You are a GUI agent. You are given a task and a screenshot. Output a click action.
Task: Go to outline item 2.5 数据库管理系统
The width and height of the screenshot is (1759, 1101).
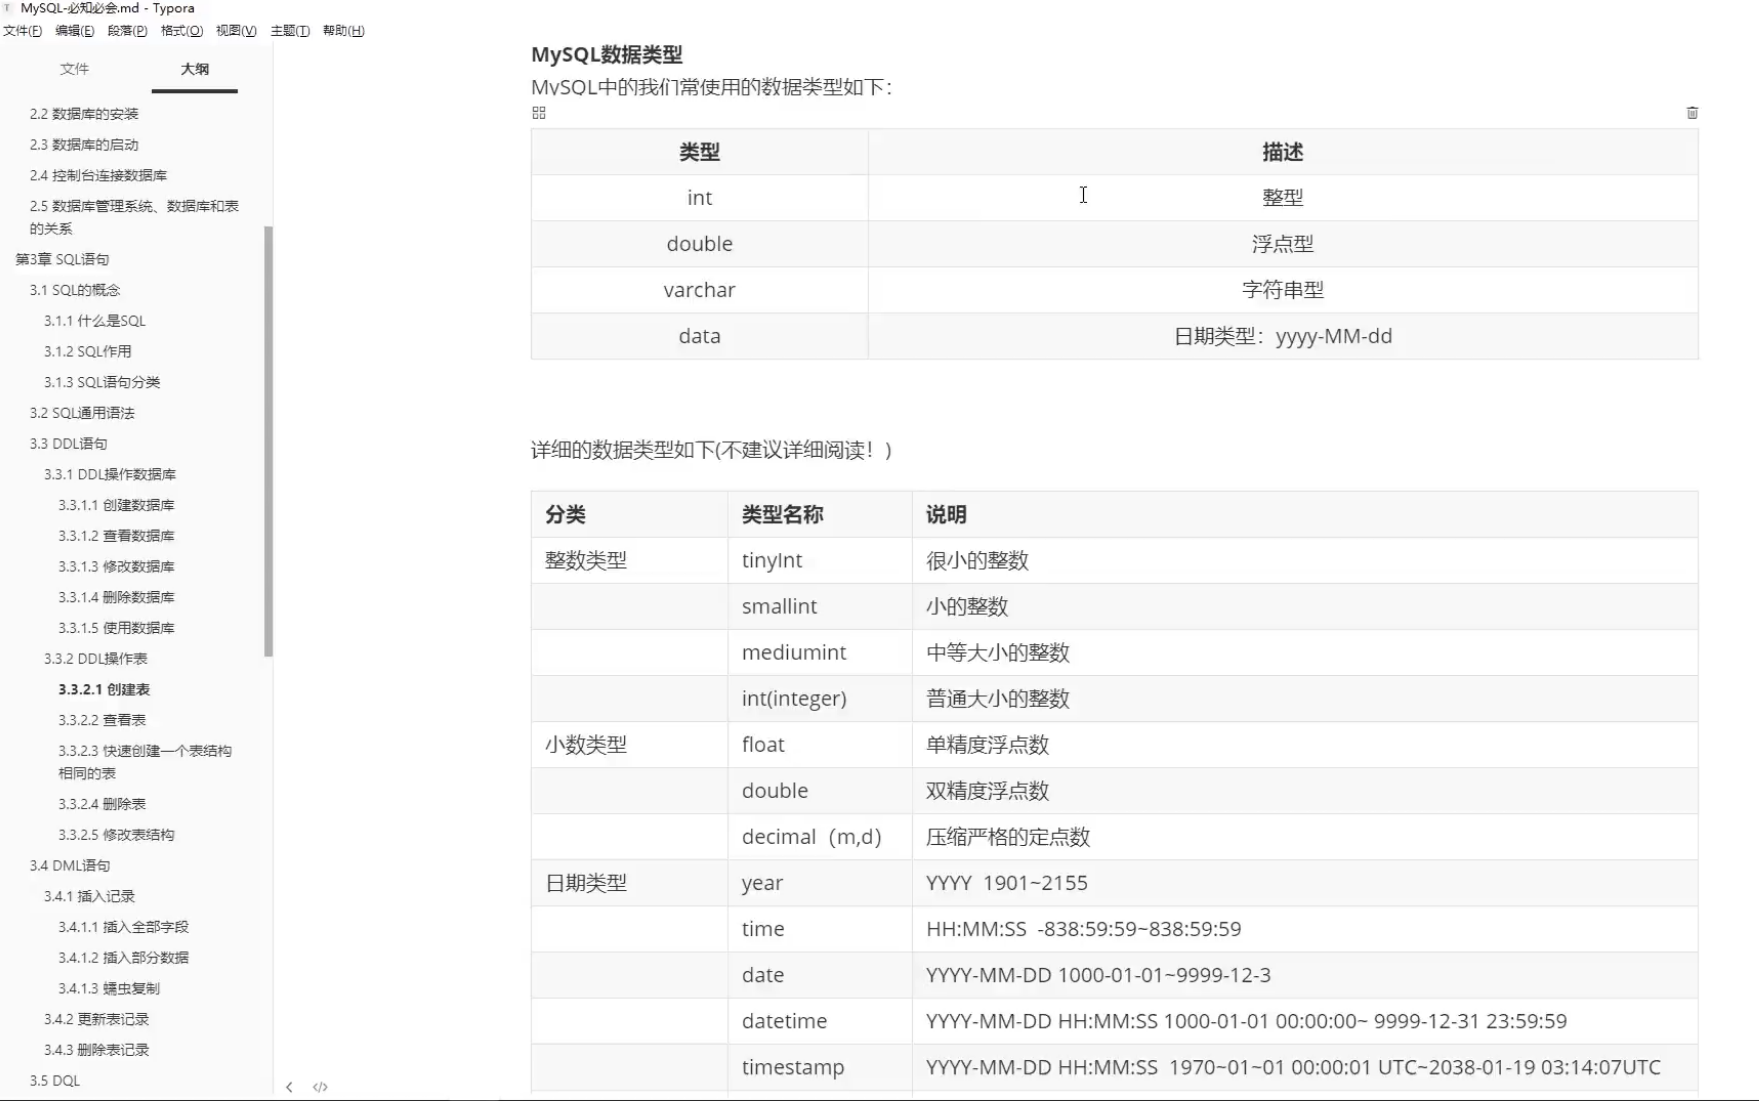click(x=134, y=217)
